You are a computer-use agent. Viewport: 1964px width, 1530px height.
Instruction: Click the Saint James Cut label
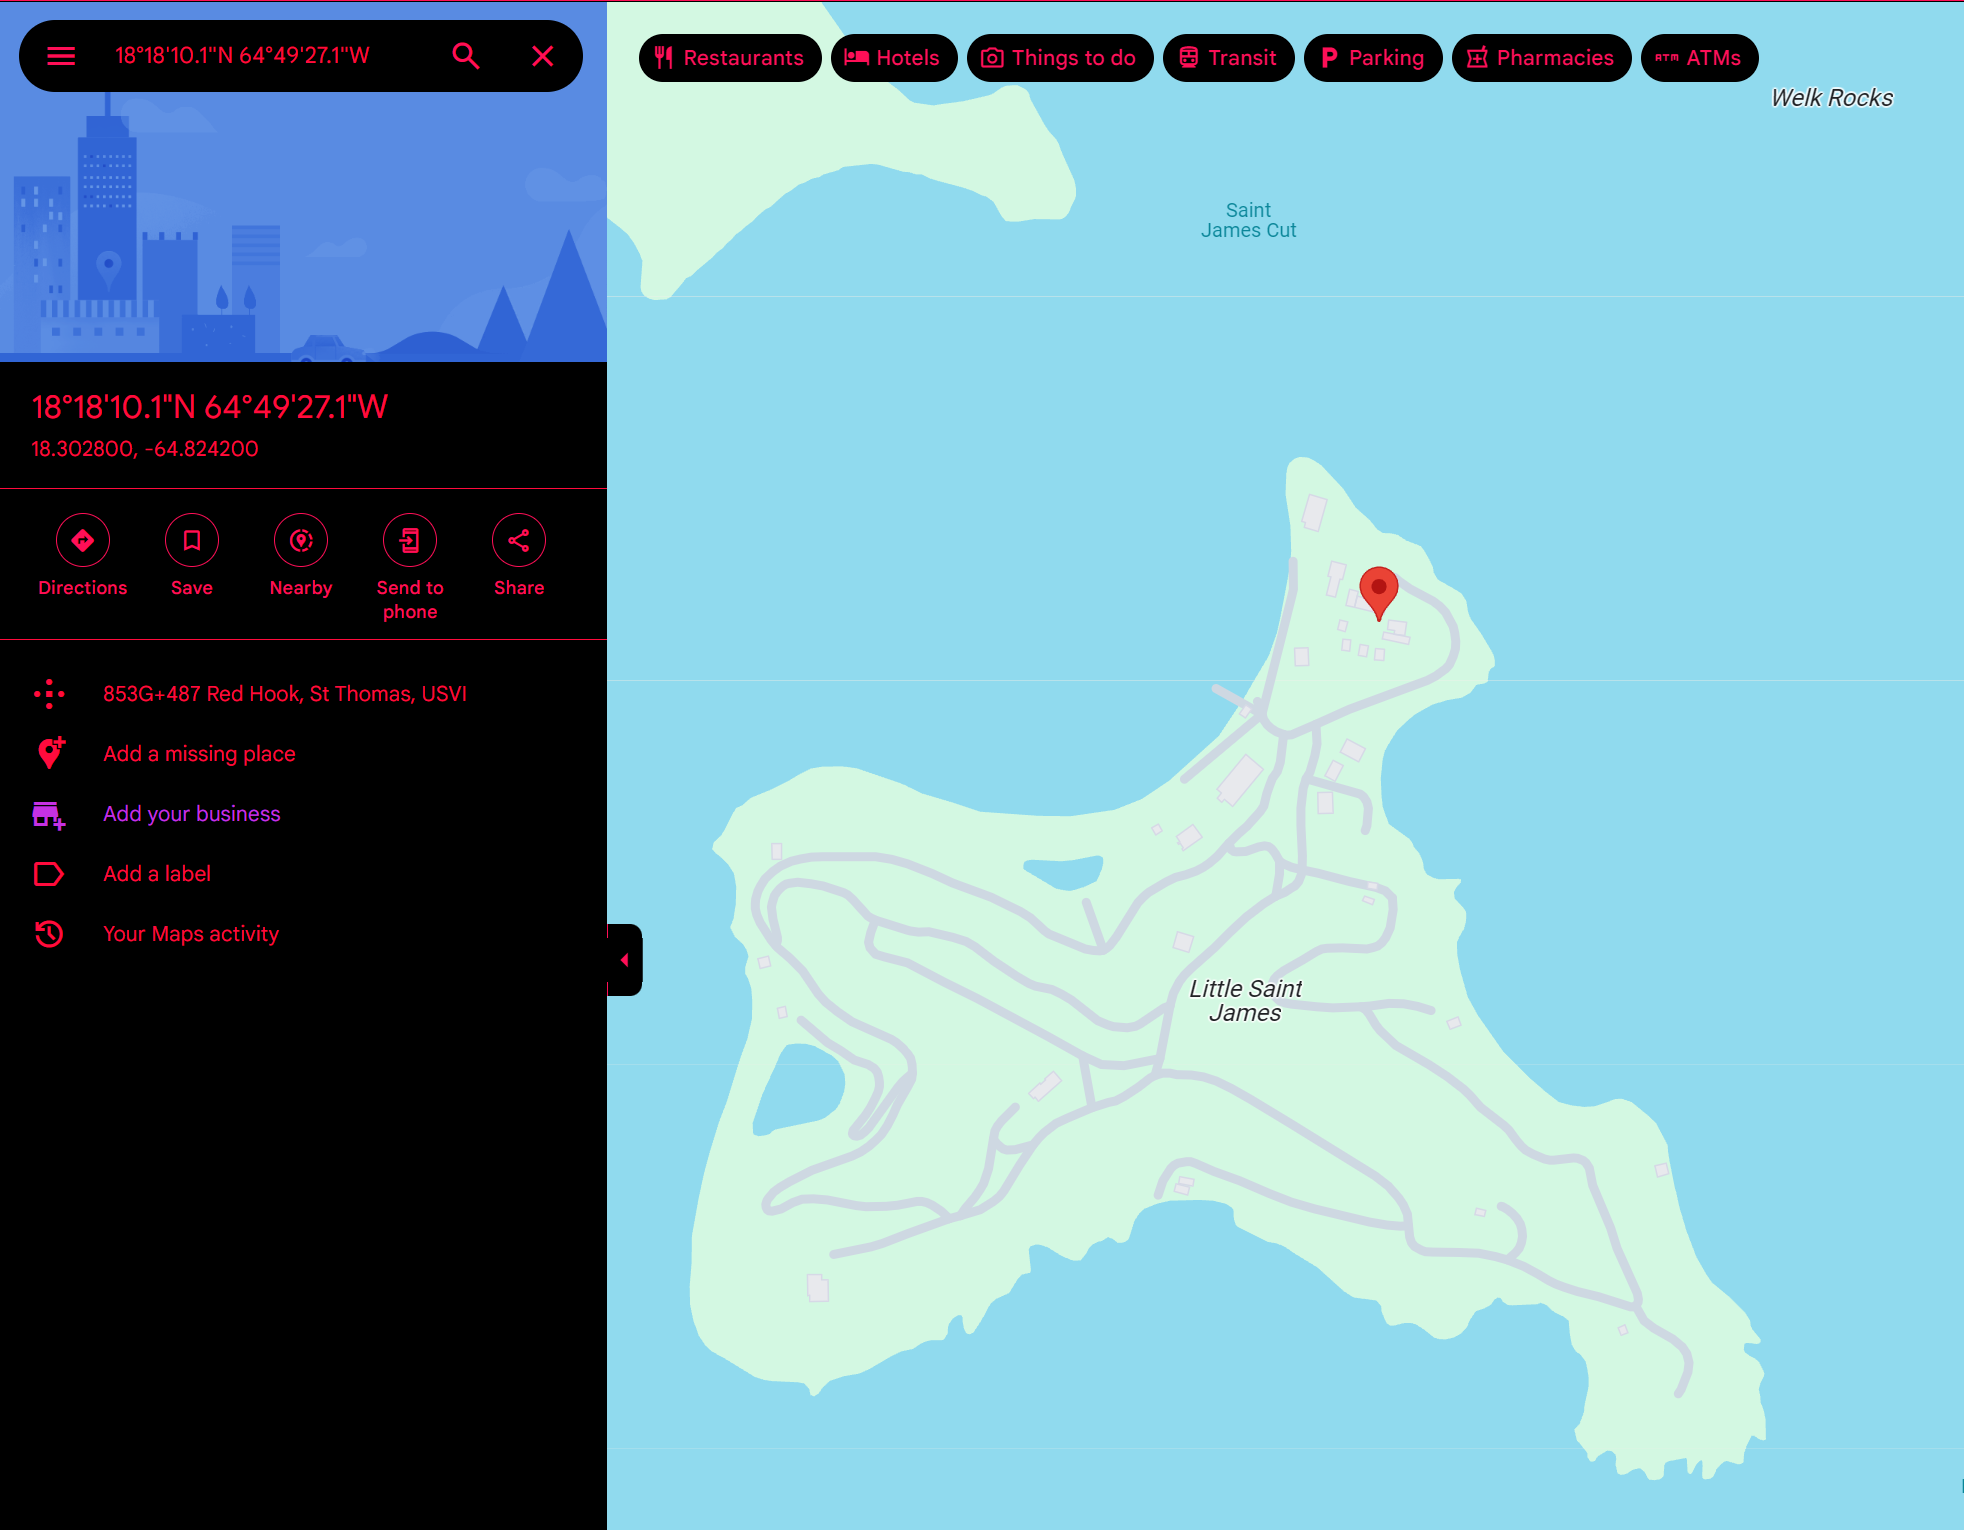[1248, 220]
